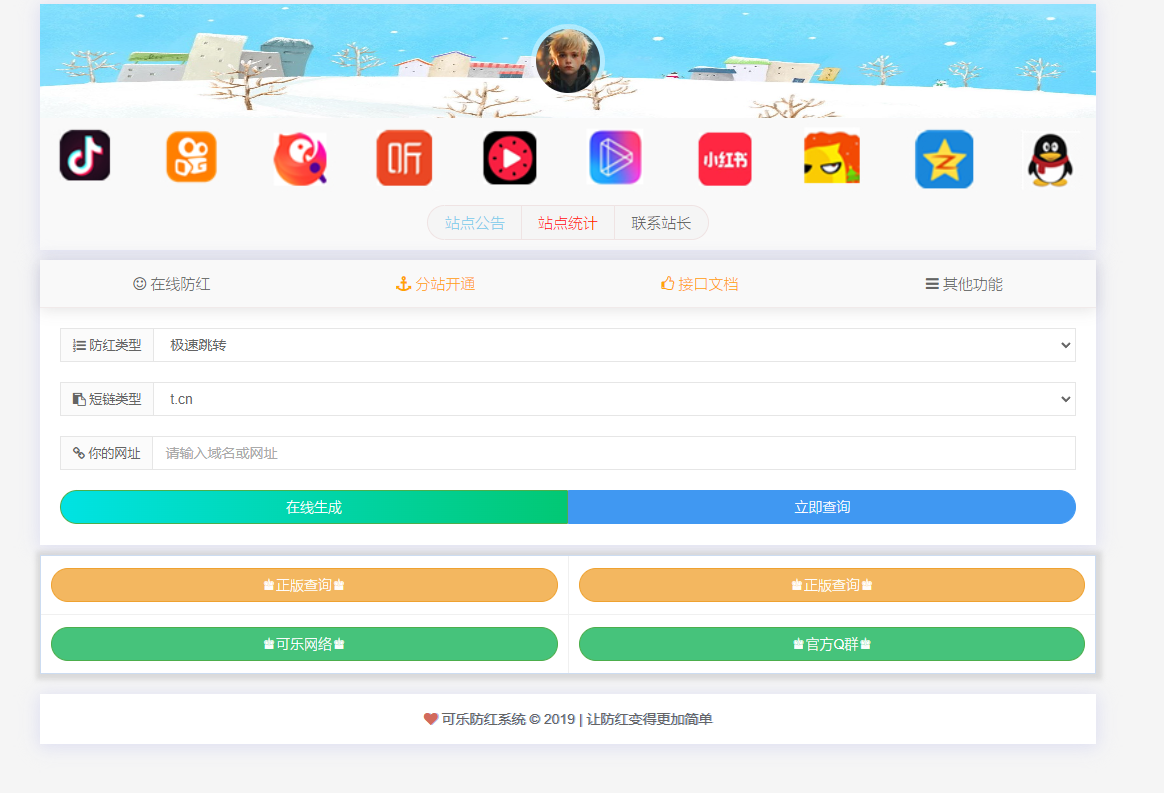Screen dimensions: 1164x793
Task: Click the 可乐防红系统 footer text
Action: tap(483, 719)
